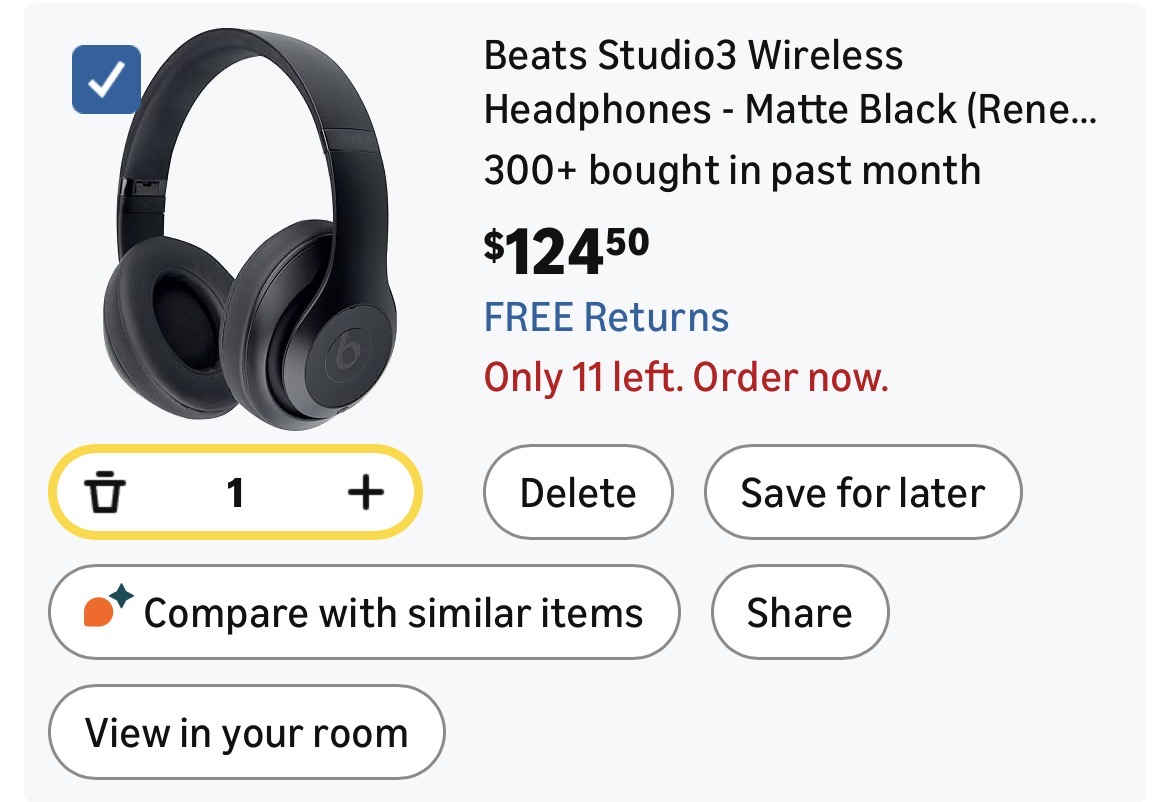
Task: Choose Save for later
Action: click(863, 493)
